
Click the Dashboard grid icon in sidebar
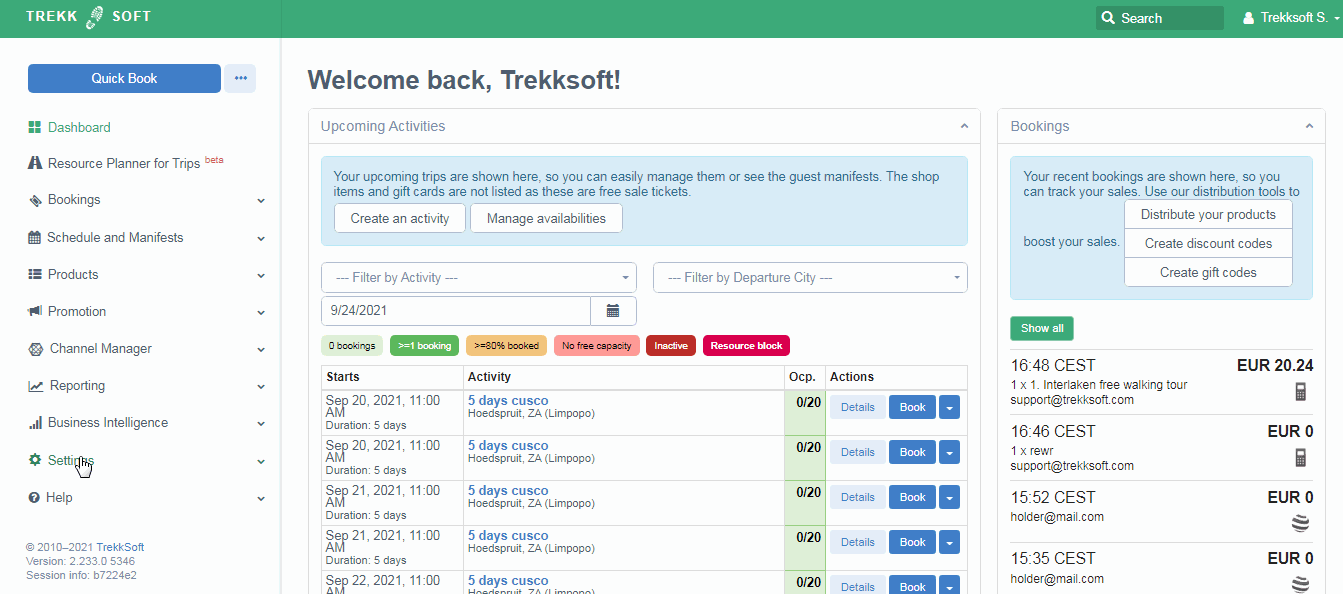pyautogui.click(x=35, y=127)
